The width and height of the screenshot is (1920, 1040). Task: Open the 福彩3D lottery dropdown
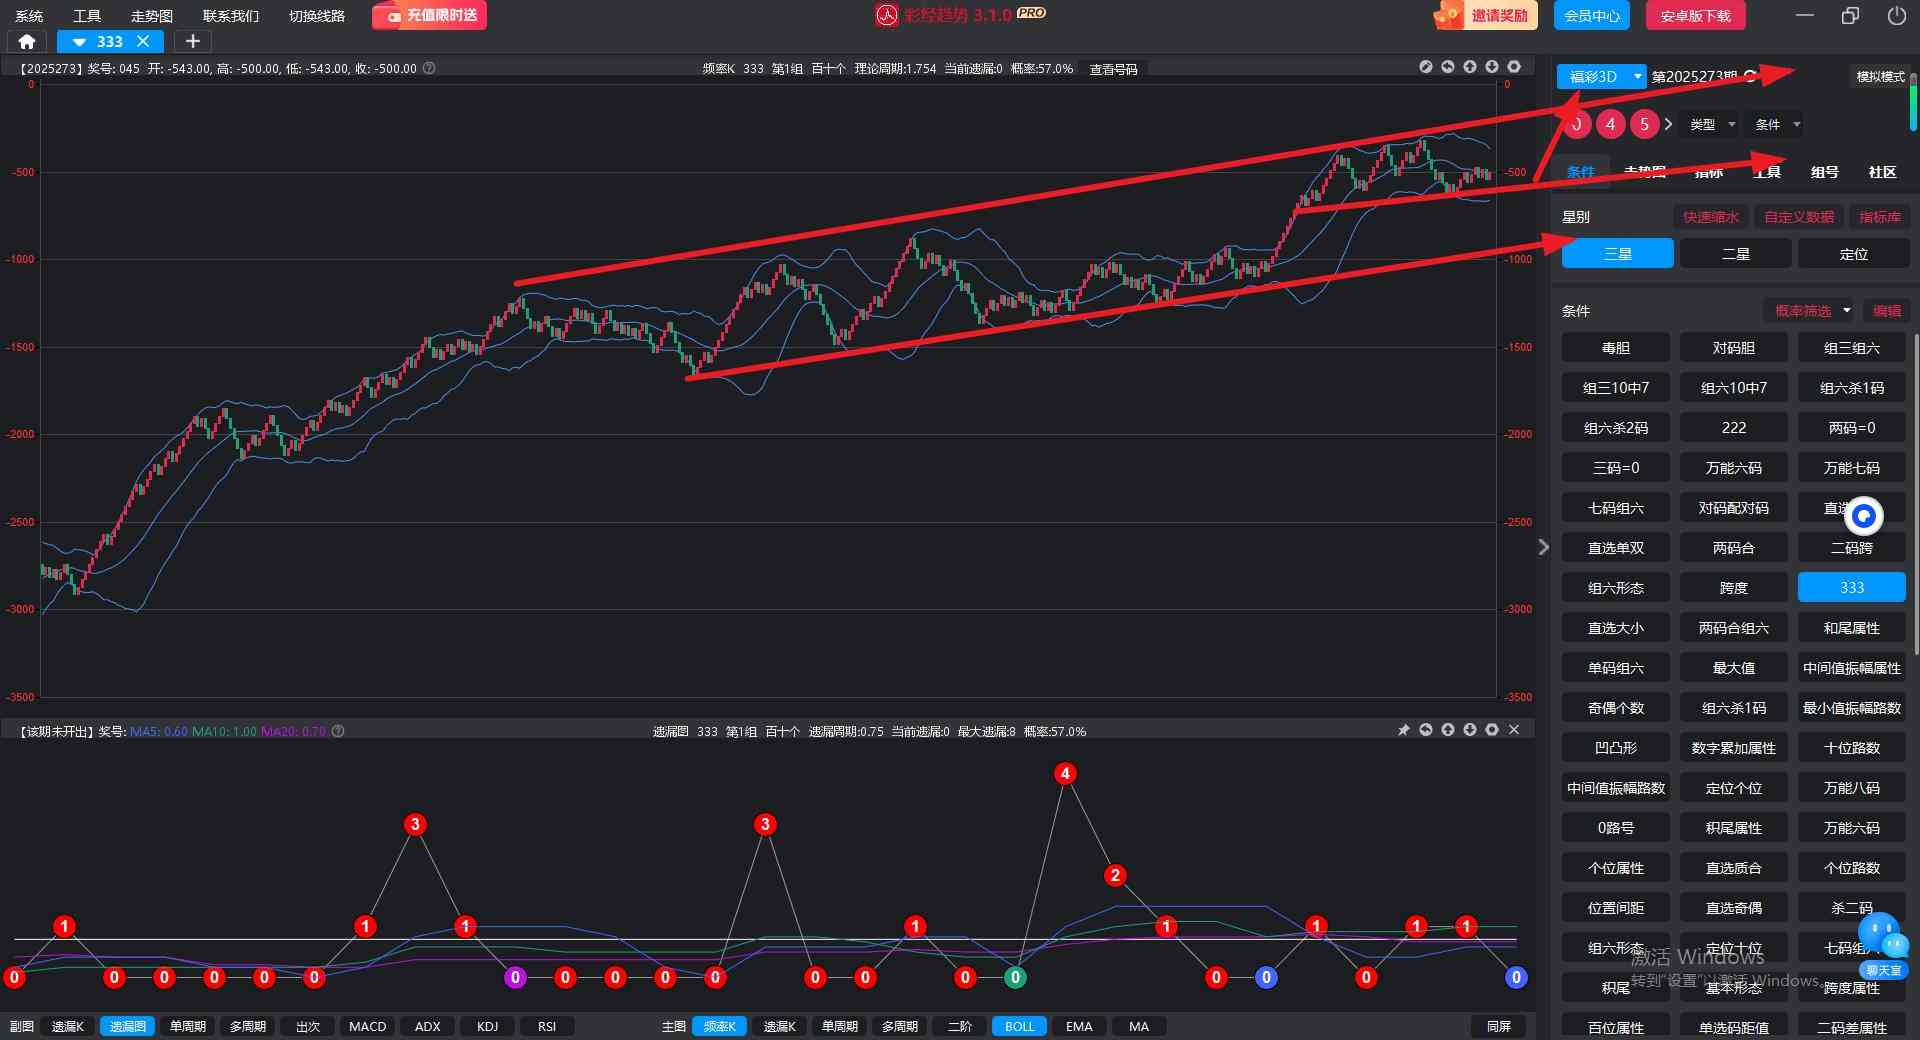tap(1601, 76)
